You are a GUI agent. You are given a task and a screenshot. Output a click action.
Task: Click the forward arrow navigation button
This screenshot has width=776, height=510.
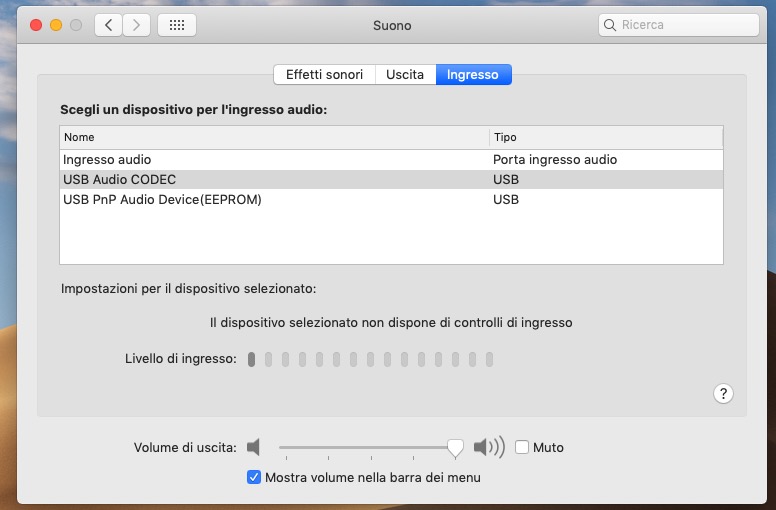pyautogui.click(x=137, y=25)
